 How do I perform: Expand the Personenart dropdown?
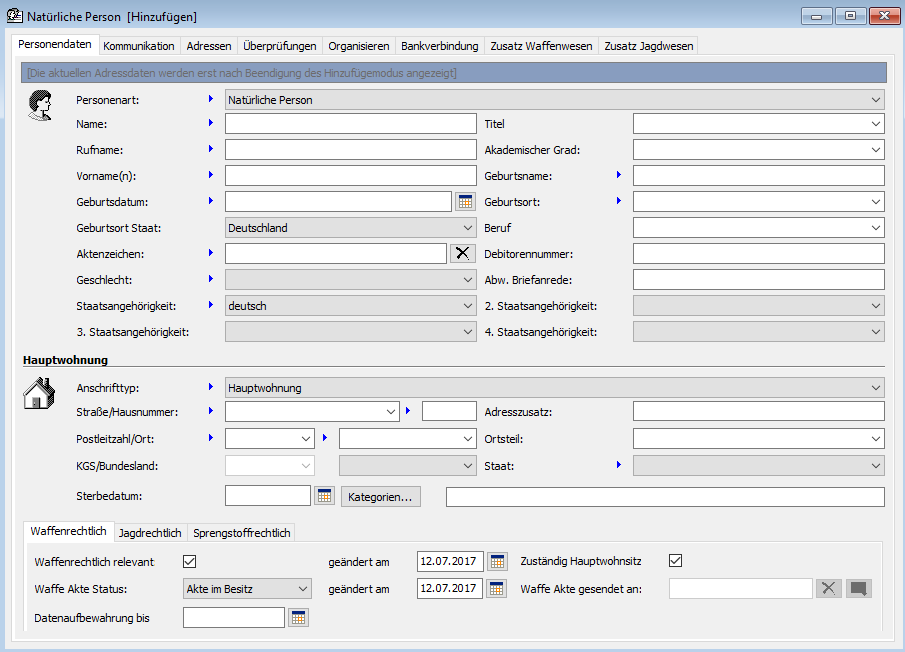[x=876, y=100]
